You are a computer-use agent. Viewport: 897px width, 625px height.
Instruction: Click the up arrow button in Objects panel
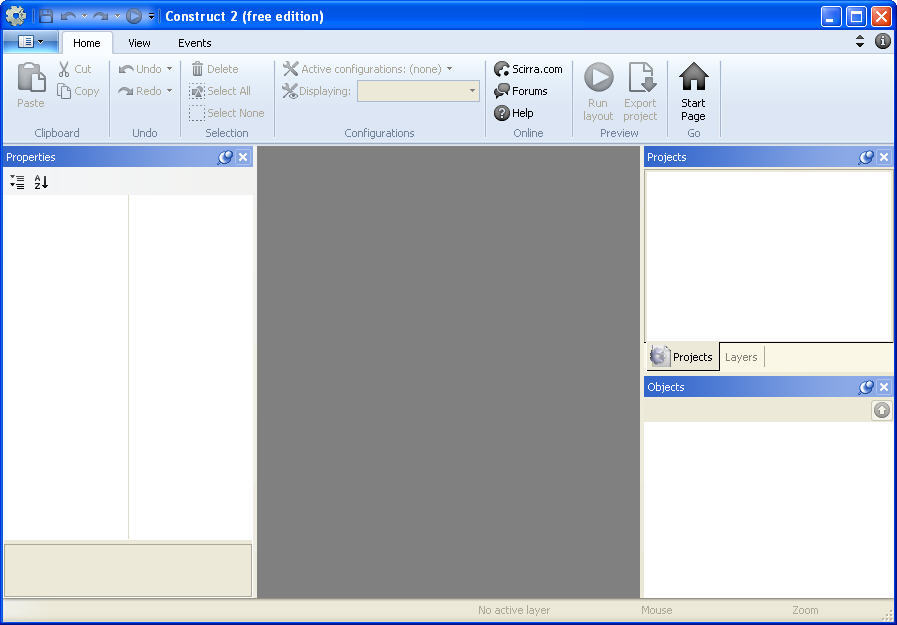882,410
